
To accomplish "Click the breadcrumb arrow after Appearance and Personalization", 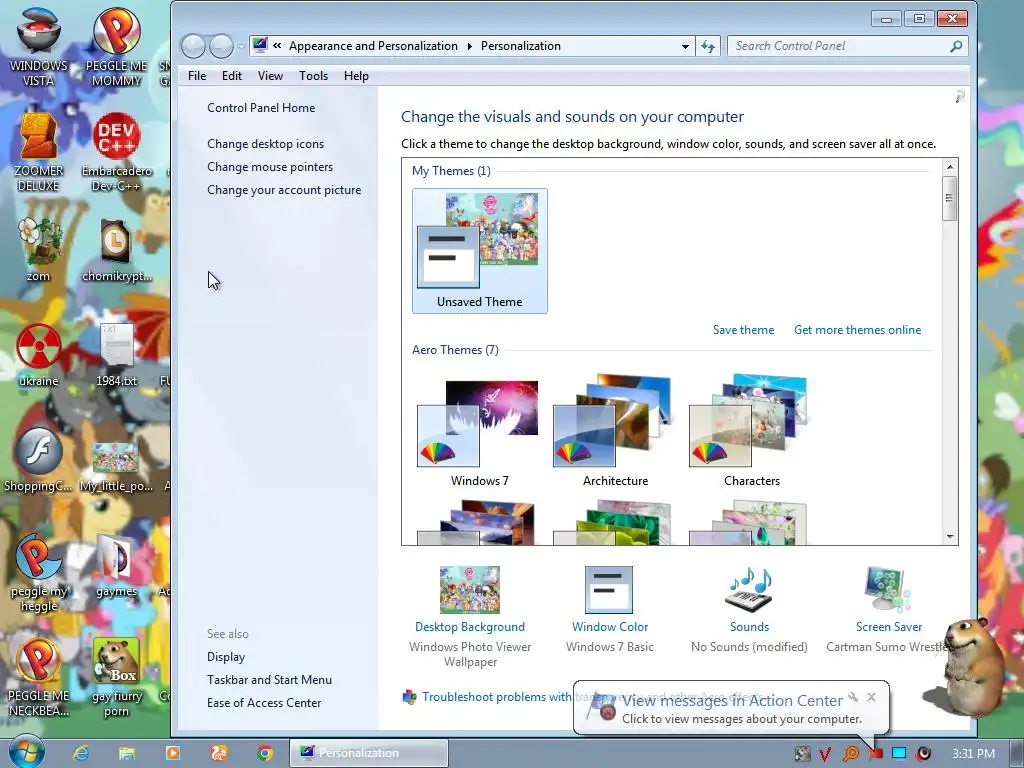I will [469, 46].
